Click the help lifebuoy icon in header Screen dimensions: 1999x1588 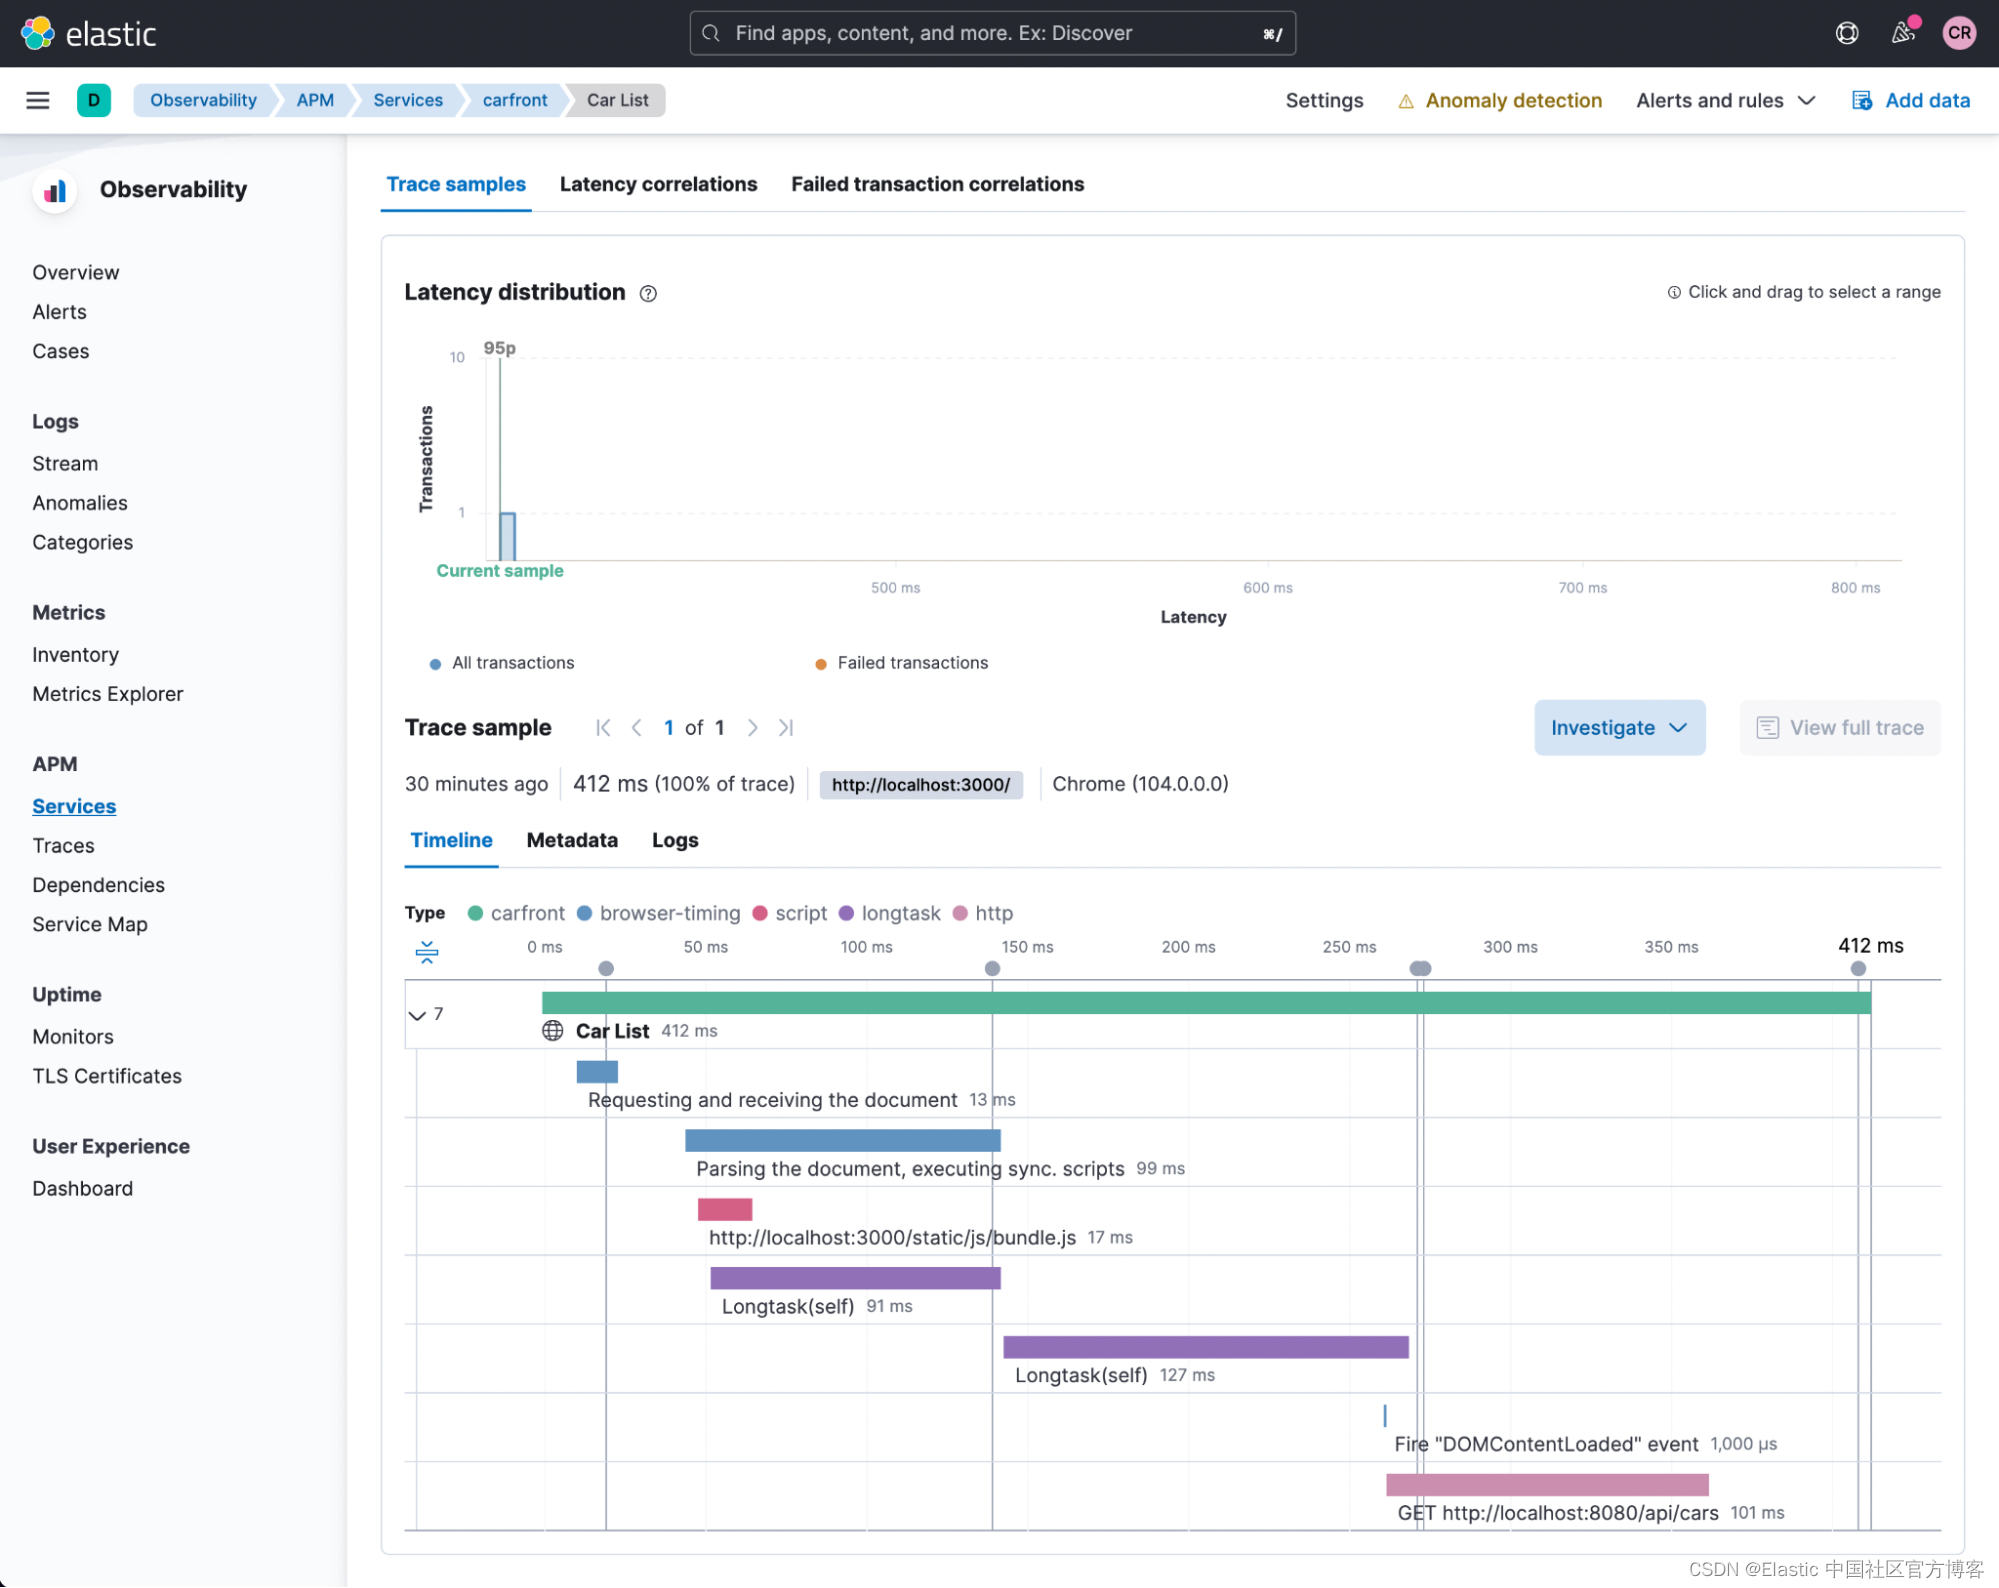tap(1846, 33)
